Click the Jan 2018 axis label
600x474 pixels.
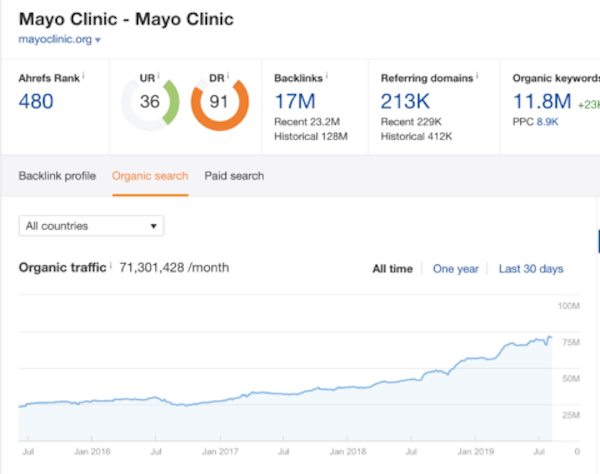pyautogui.click(x=348, y=452)
